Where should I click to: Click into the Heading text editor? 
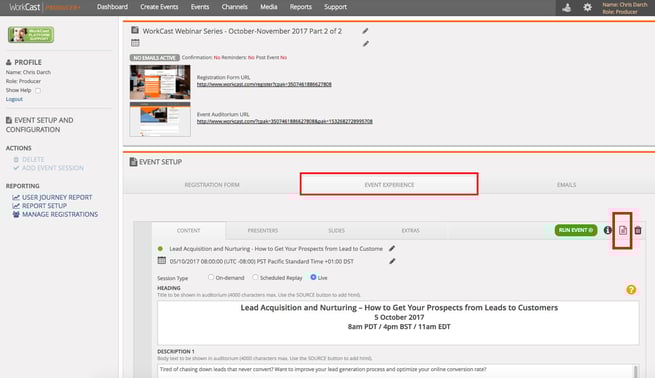(398, 322)
